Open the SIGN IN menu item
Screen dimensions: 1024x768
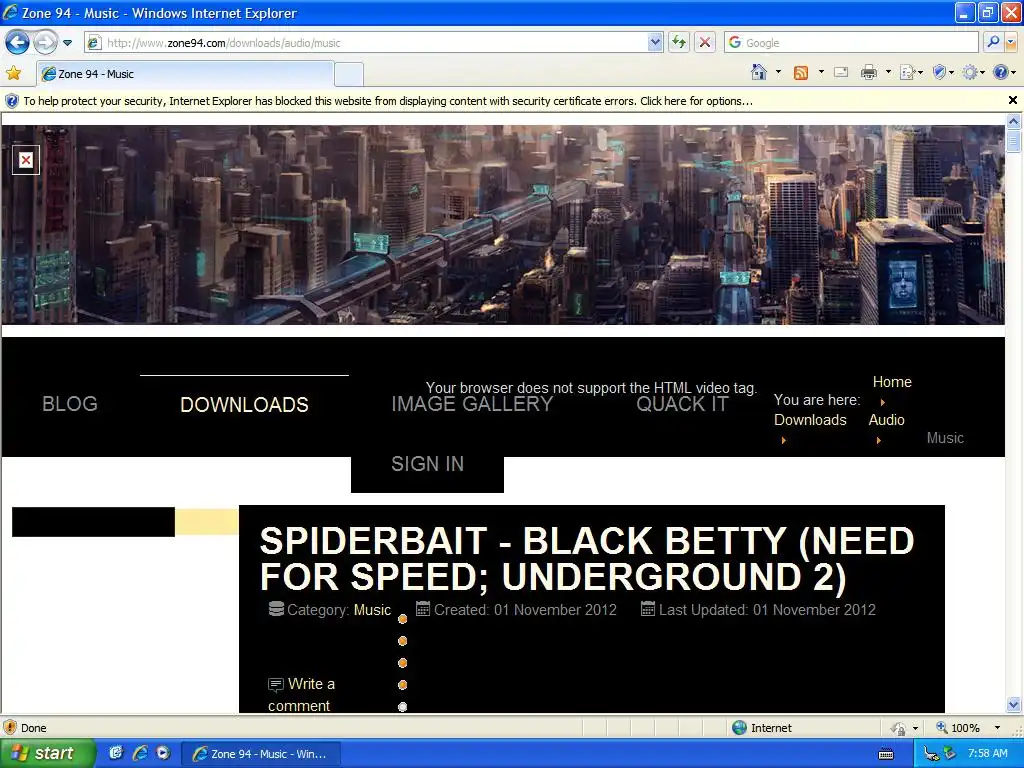427,464
